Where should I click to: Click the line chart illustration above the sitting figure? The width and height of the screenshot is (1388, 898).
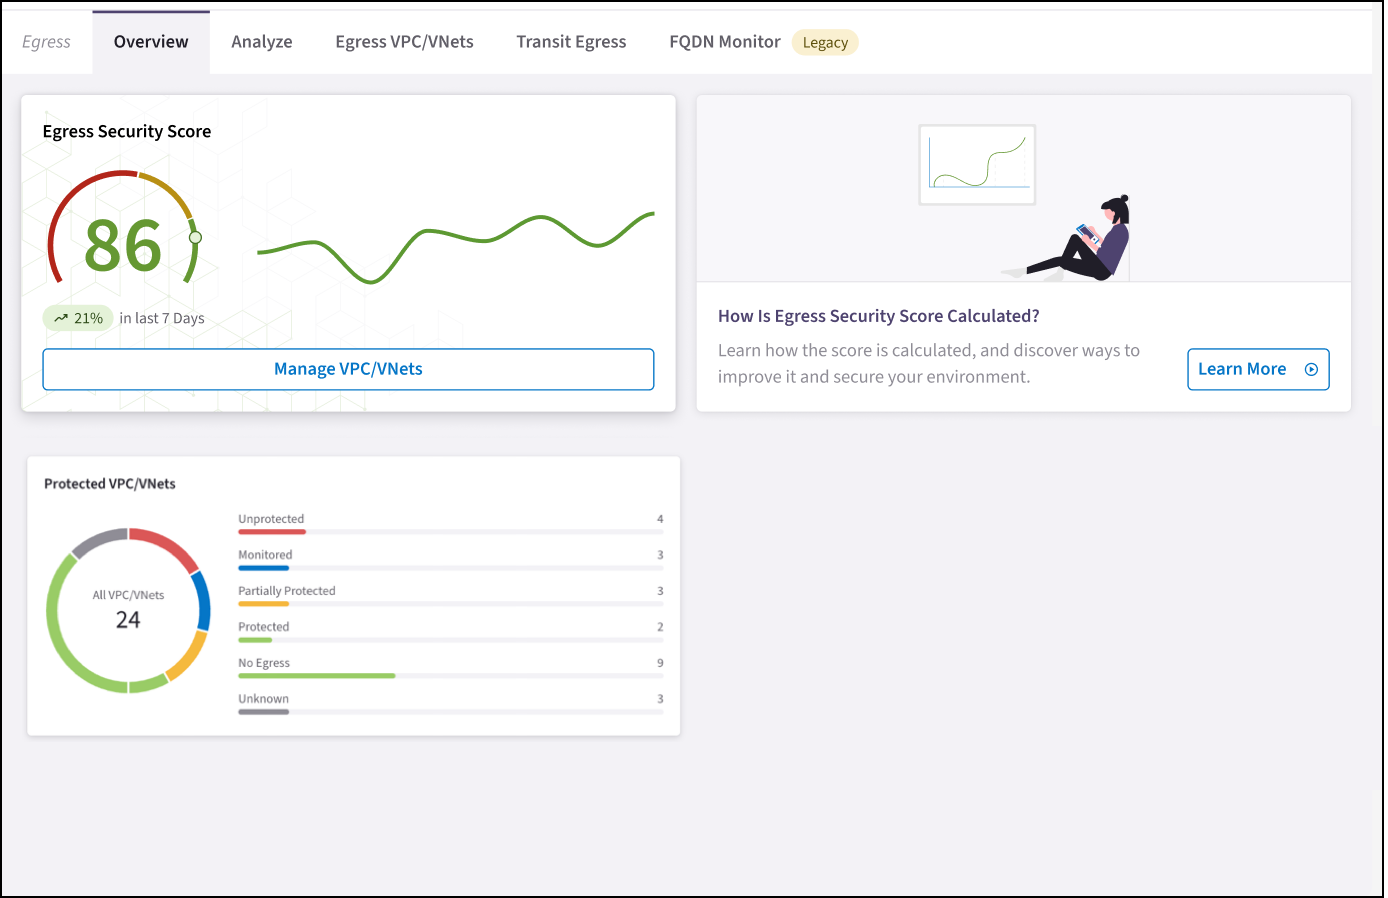(977, 163)
